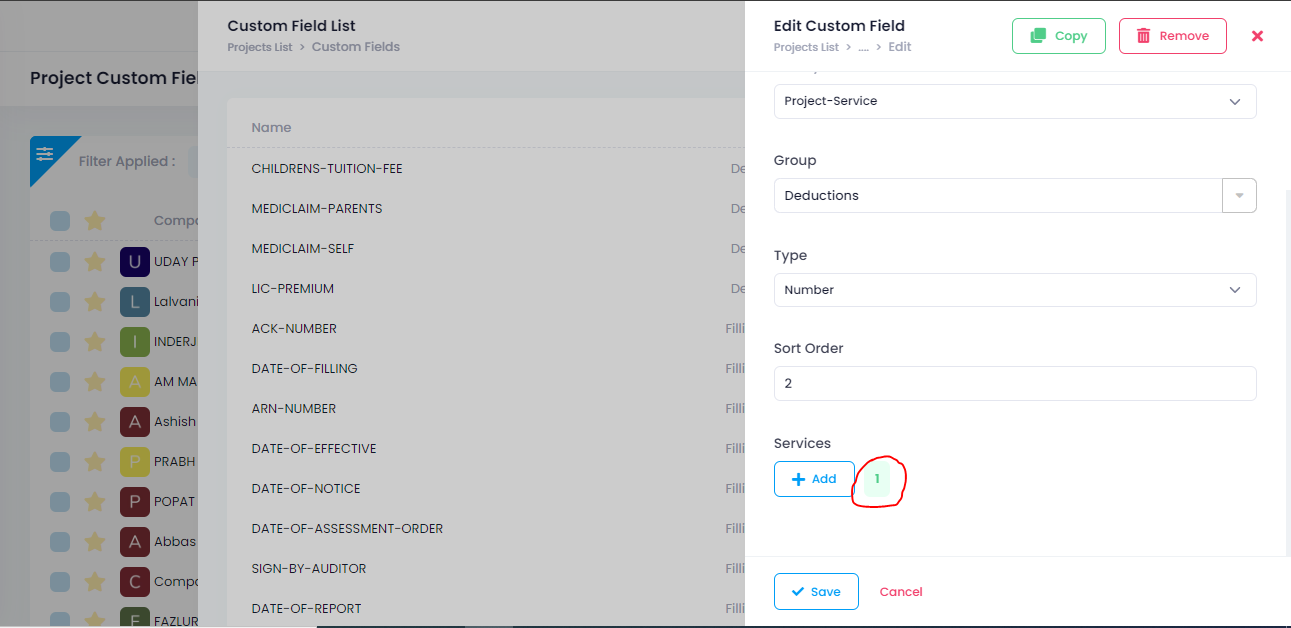The image size is (1291, 628).
Task: Toggle the select-all header checkbox
Action: pyautogui.click(x=60, y=221)
